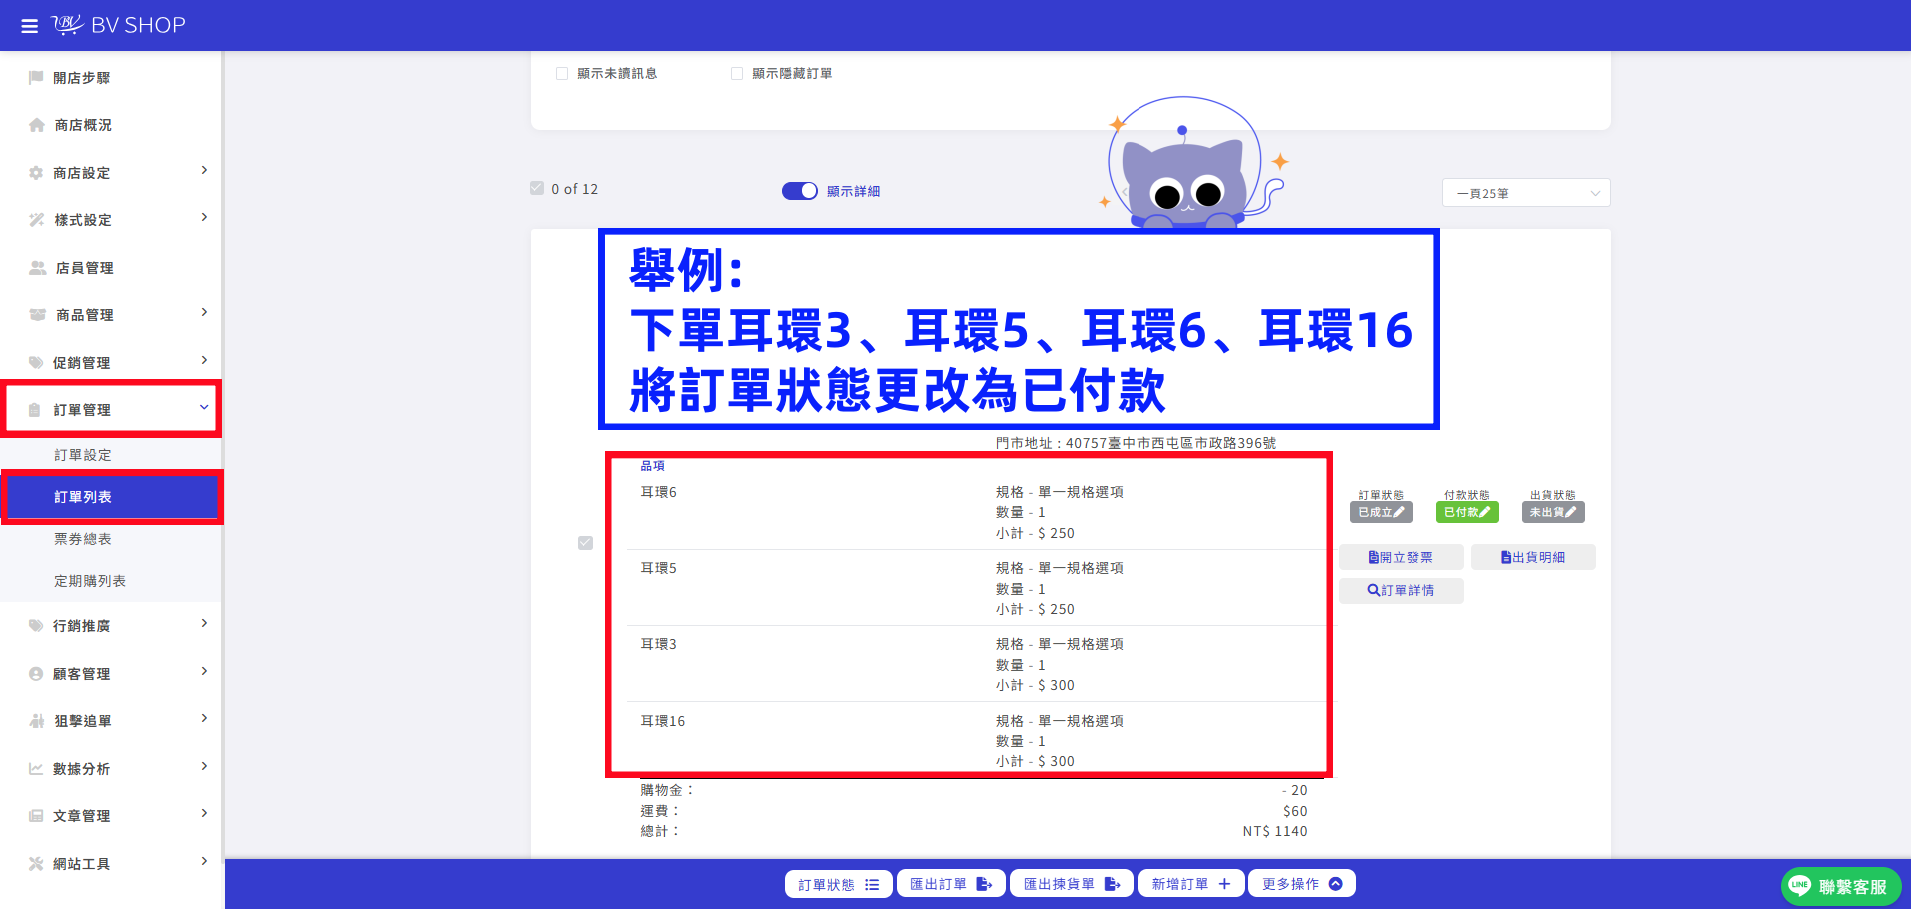
Task: Click the 匯出訂單 button
Action: (x=951, y=884)
